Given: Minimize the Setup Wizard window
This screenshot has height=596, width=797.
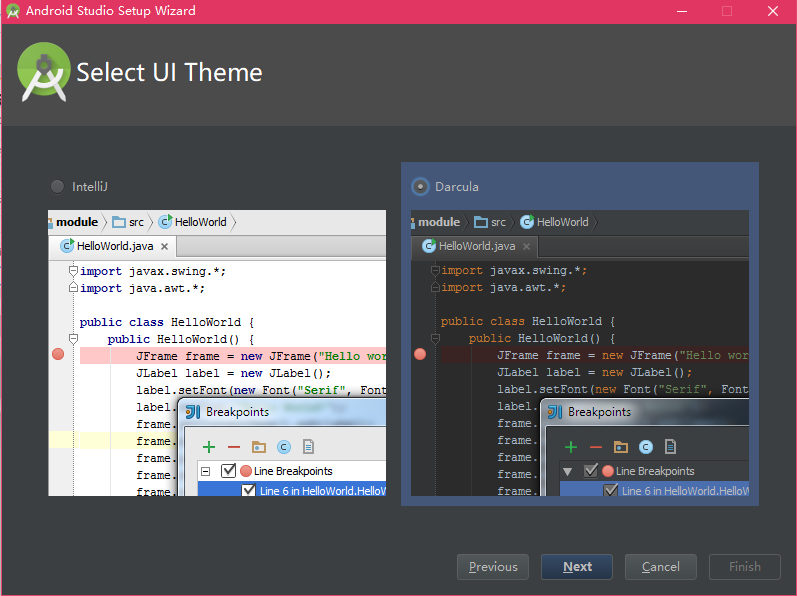Looking at the screenshot, I should (x=682, y=11).
